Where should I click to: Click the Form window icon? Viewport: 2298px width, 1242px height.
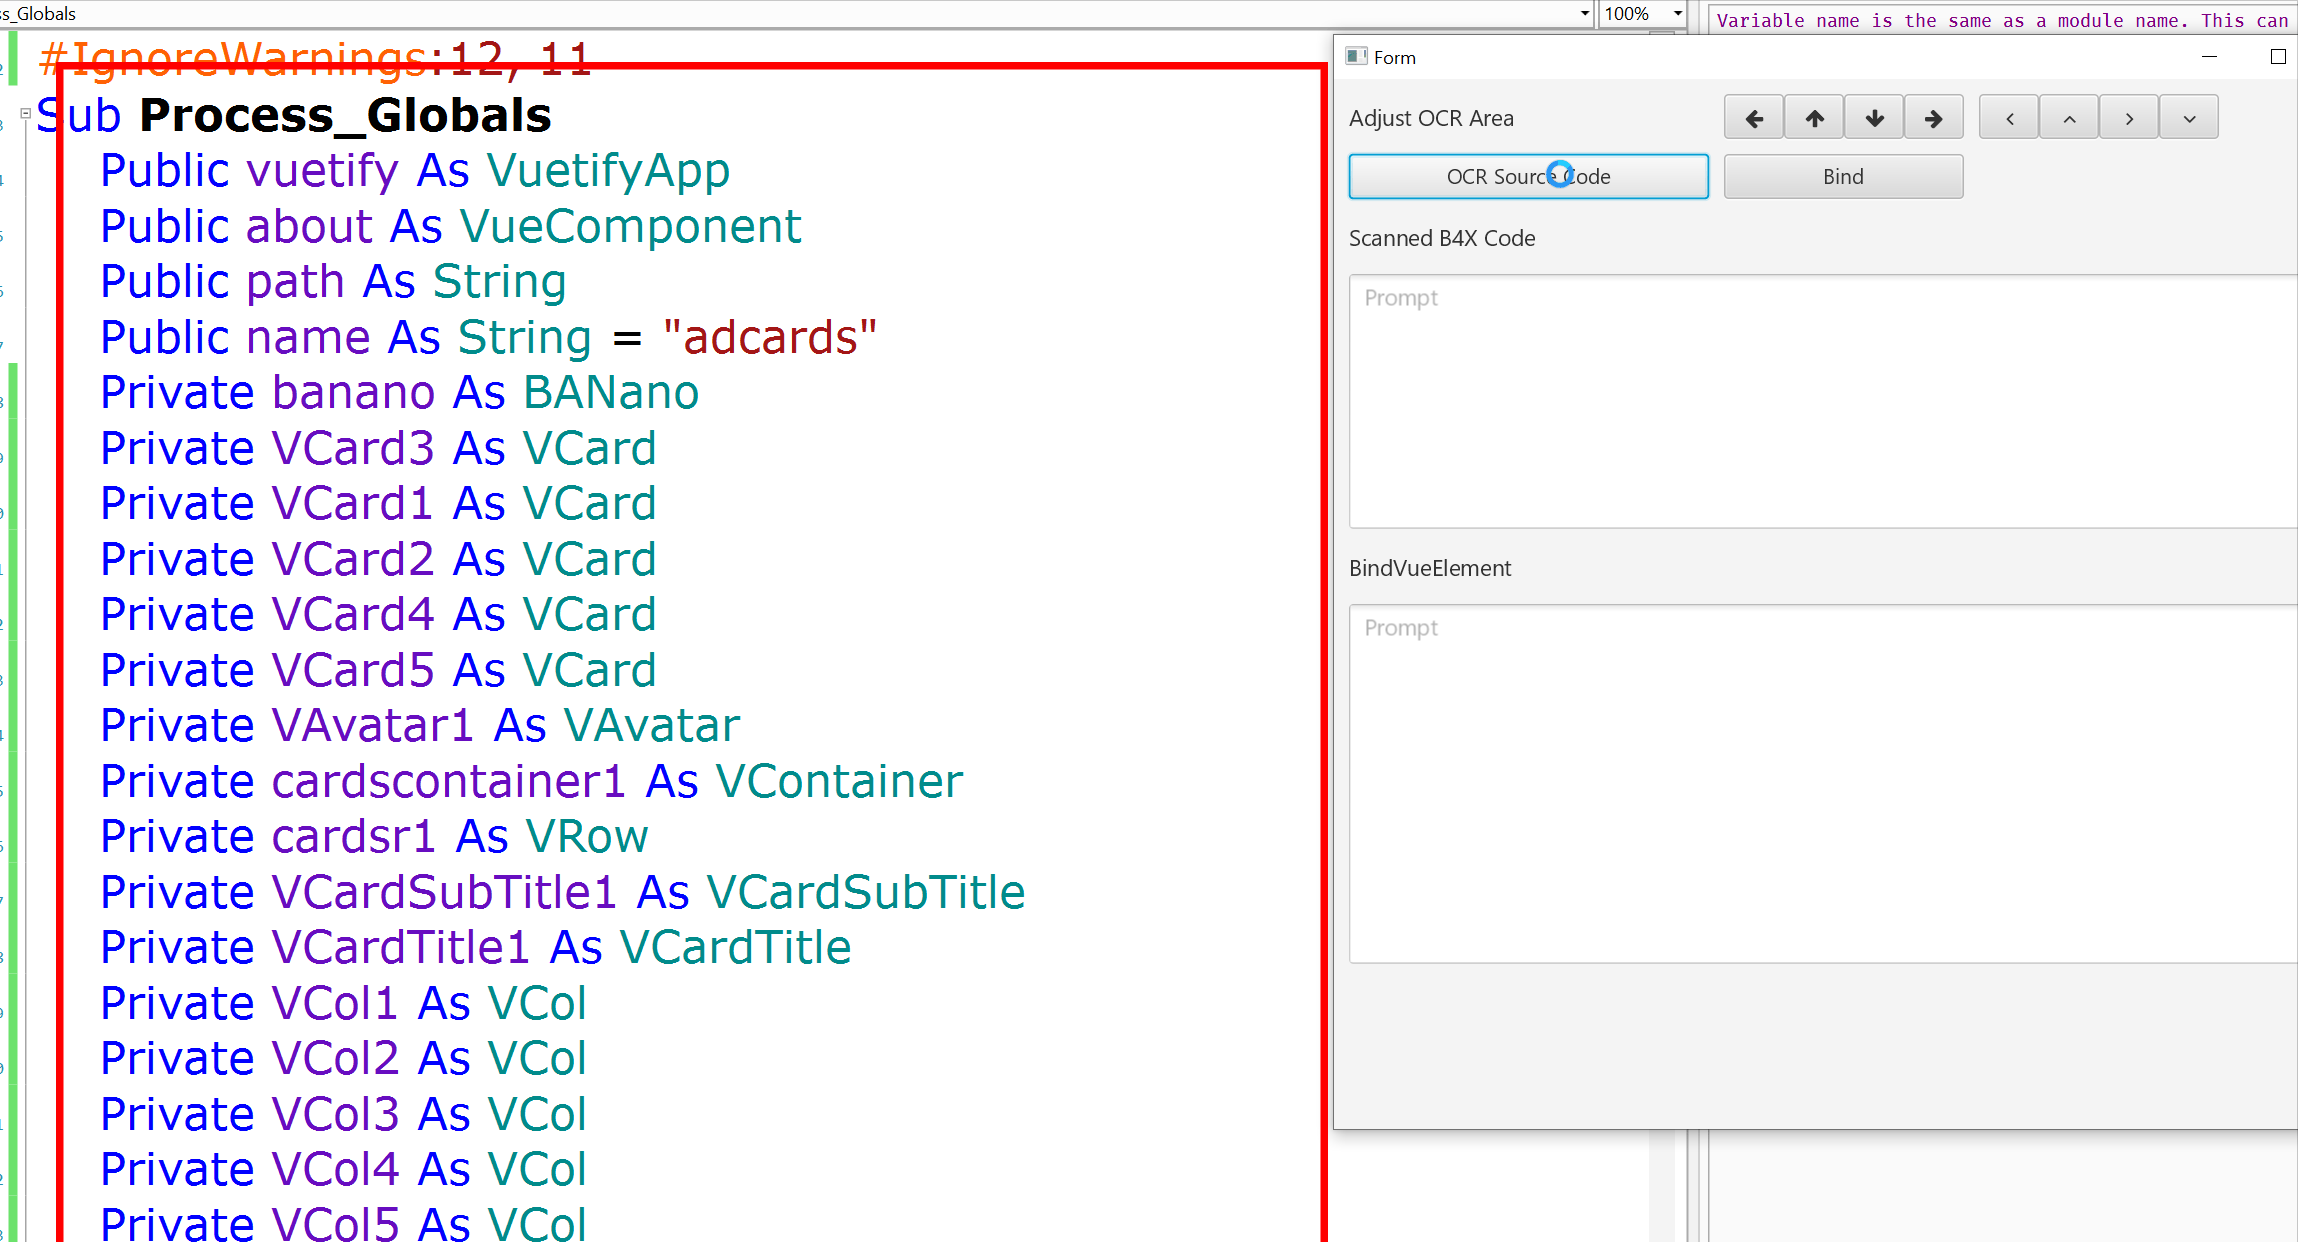pyautogui.click(x=1356, y=57)
